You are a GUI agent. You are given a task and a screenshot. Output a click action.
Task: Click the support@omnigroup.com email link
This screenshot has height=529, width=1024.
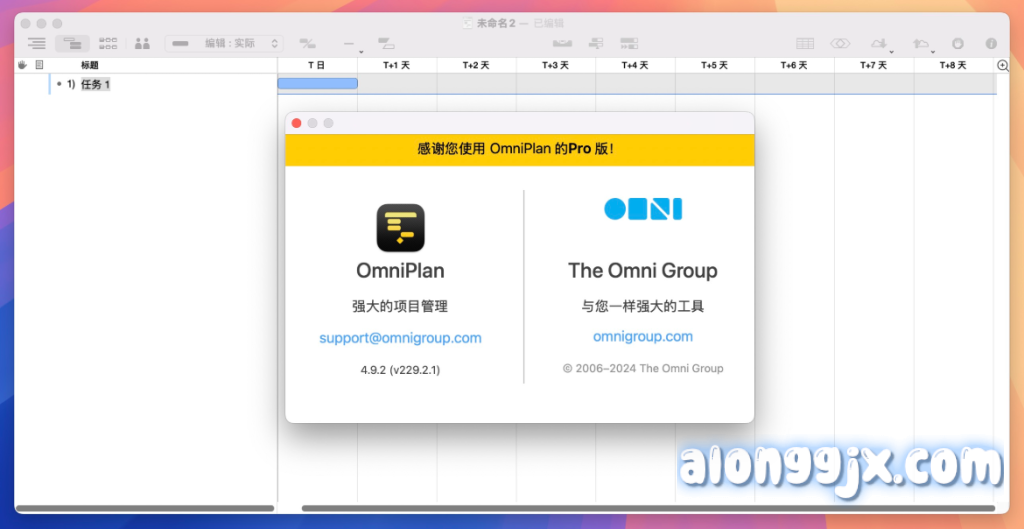400,338
